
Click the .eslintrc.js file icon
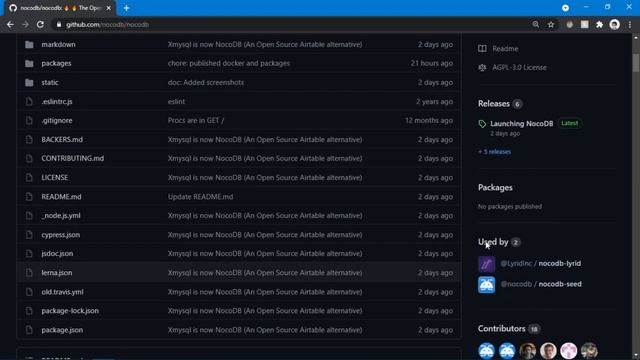(x=29, y=101)
